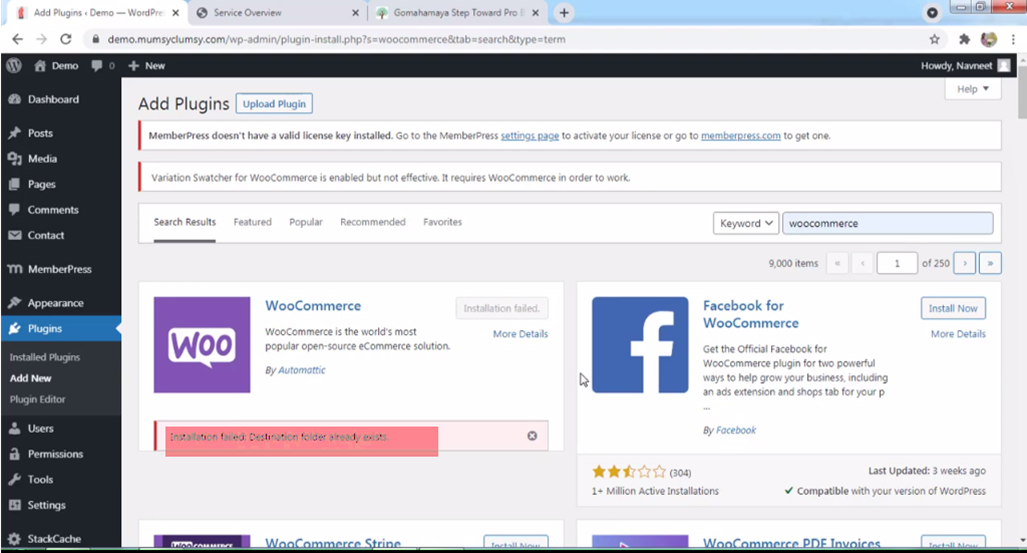
Task: Visit the Demo site home link
Action: [x=56, y=66]
